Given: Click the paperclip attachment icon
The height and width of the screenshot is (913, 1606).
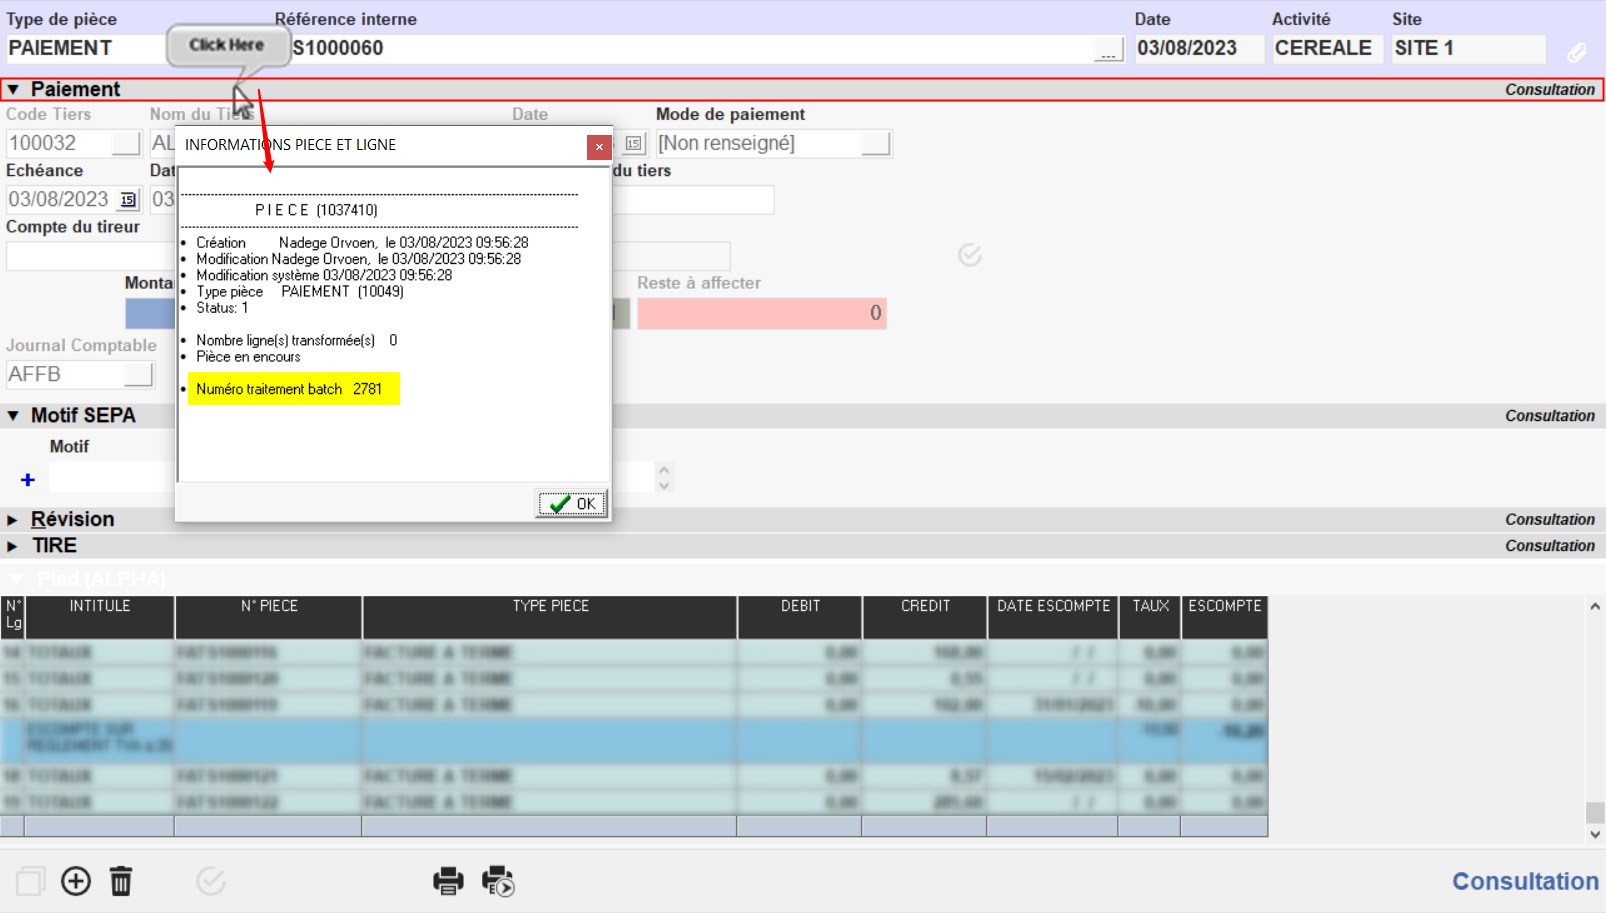Looking at the screenshot, I should tap(1576, 51).
